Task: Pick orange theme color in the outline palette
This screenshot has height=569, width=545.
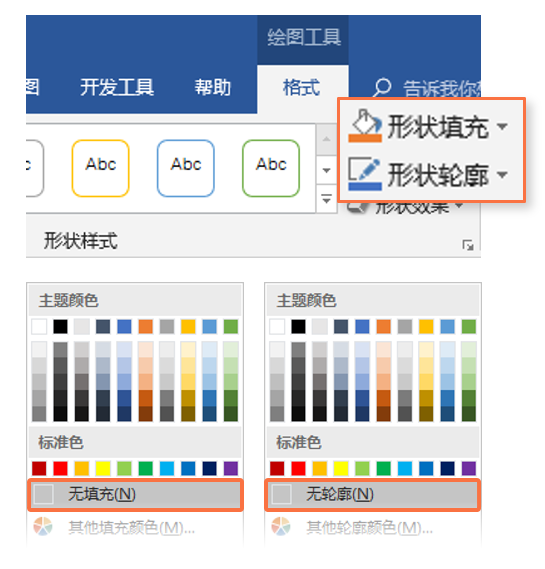Action: click(x=384, y=327)
